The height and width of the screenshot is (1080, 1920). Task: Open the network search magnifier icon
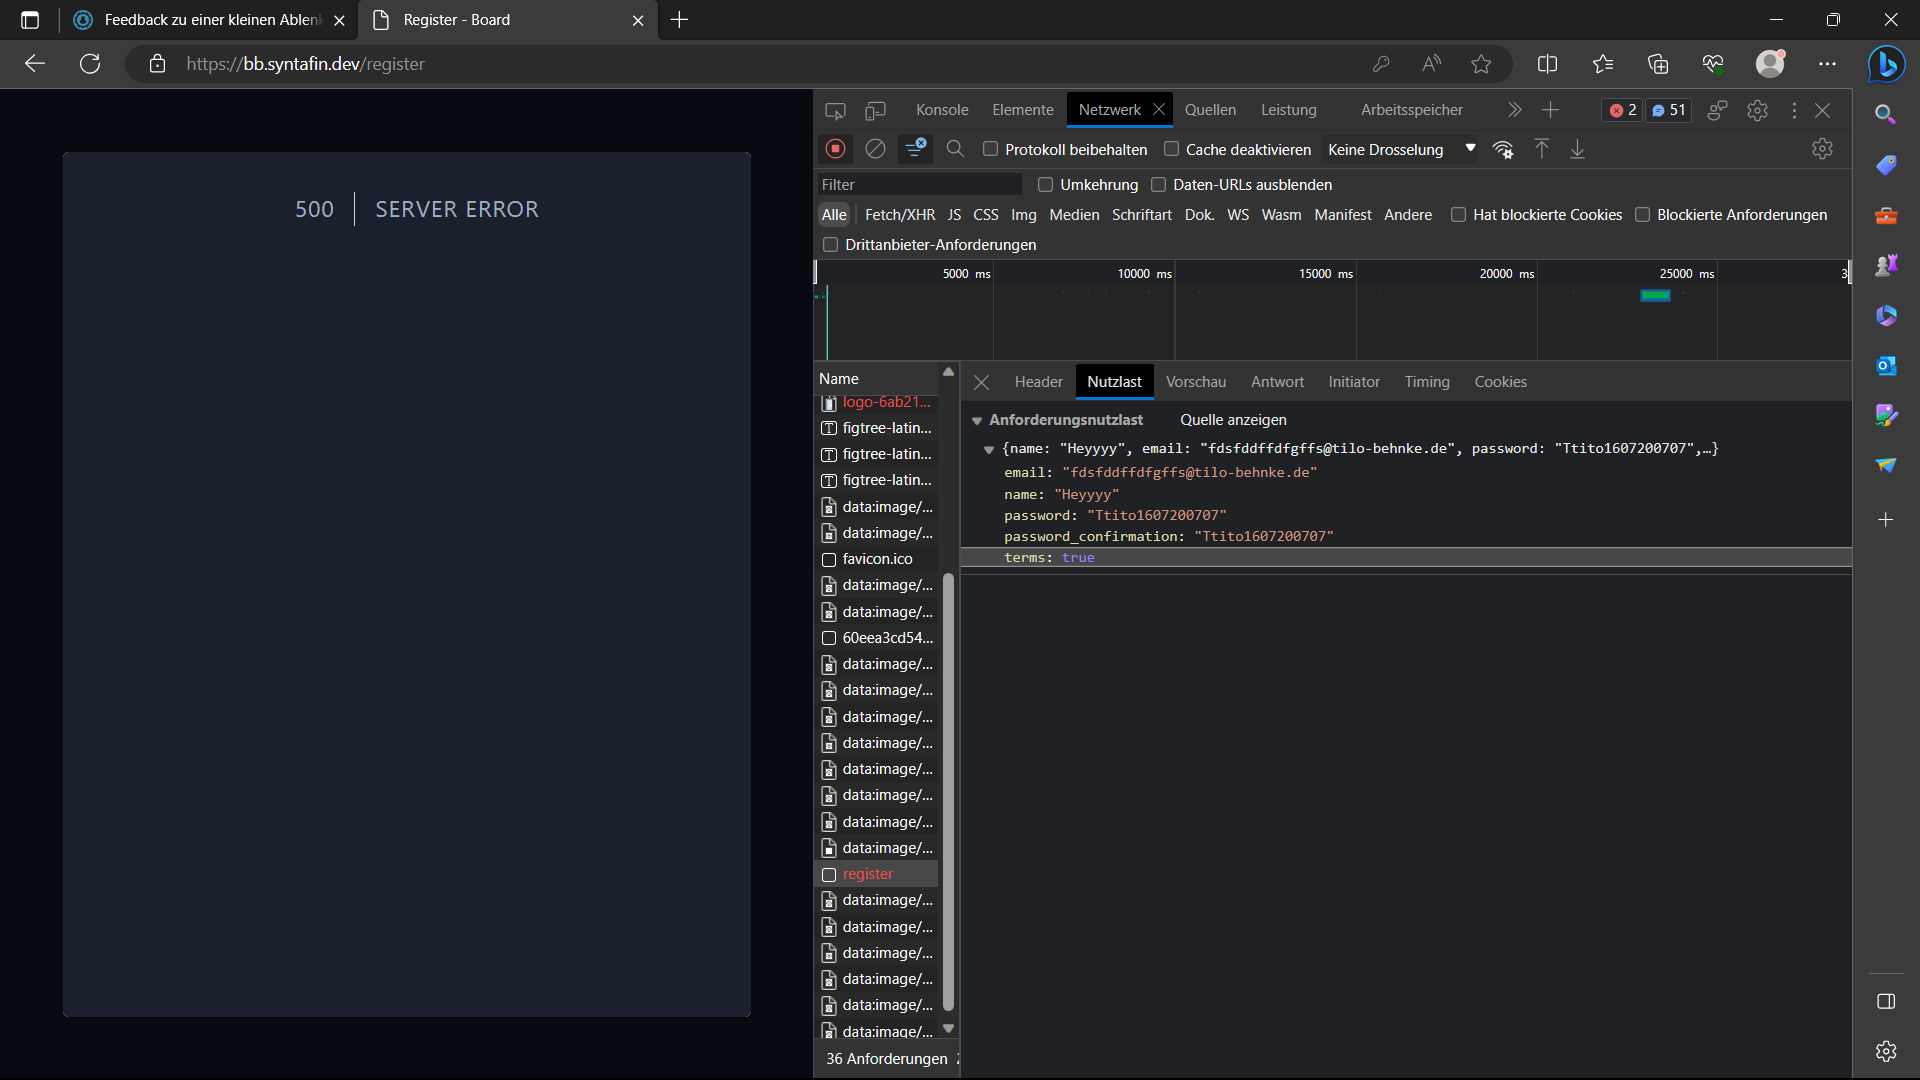click(955, 149)
